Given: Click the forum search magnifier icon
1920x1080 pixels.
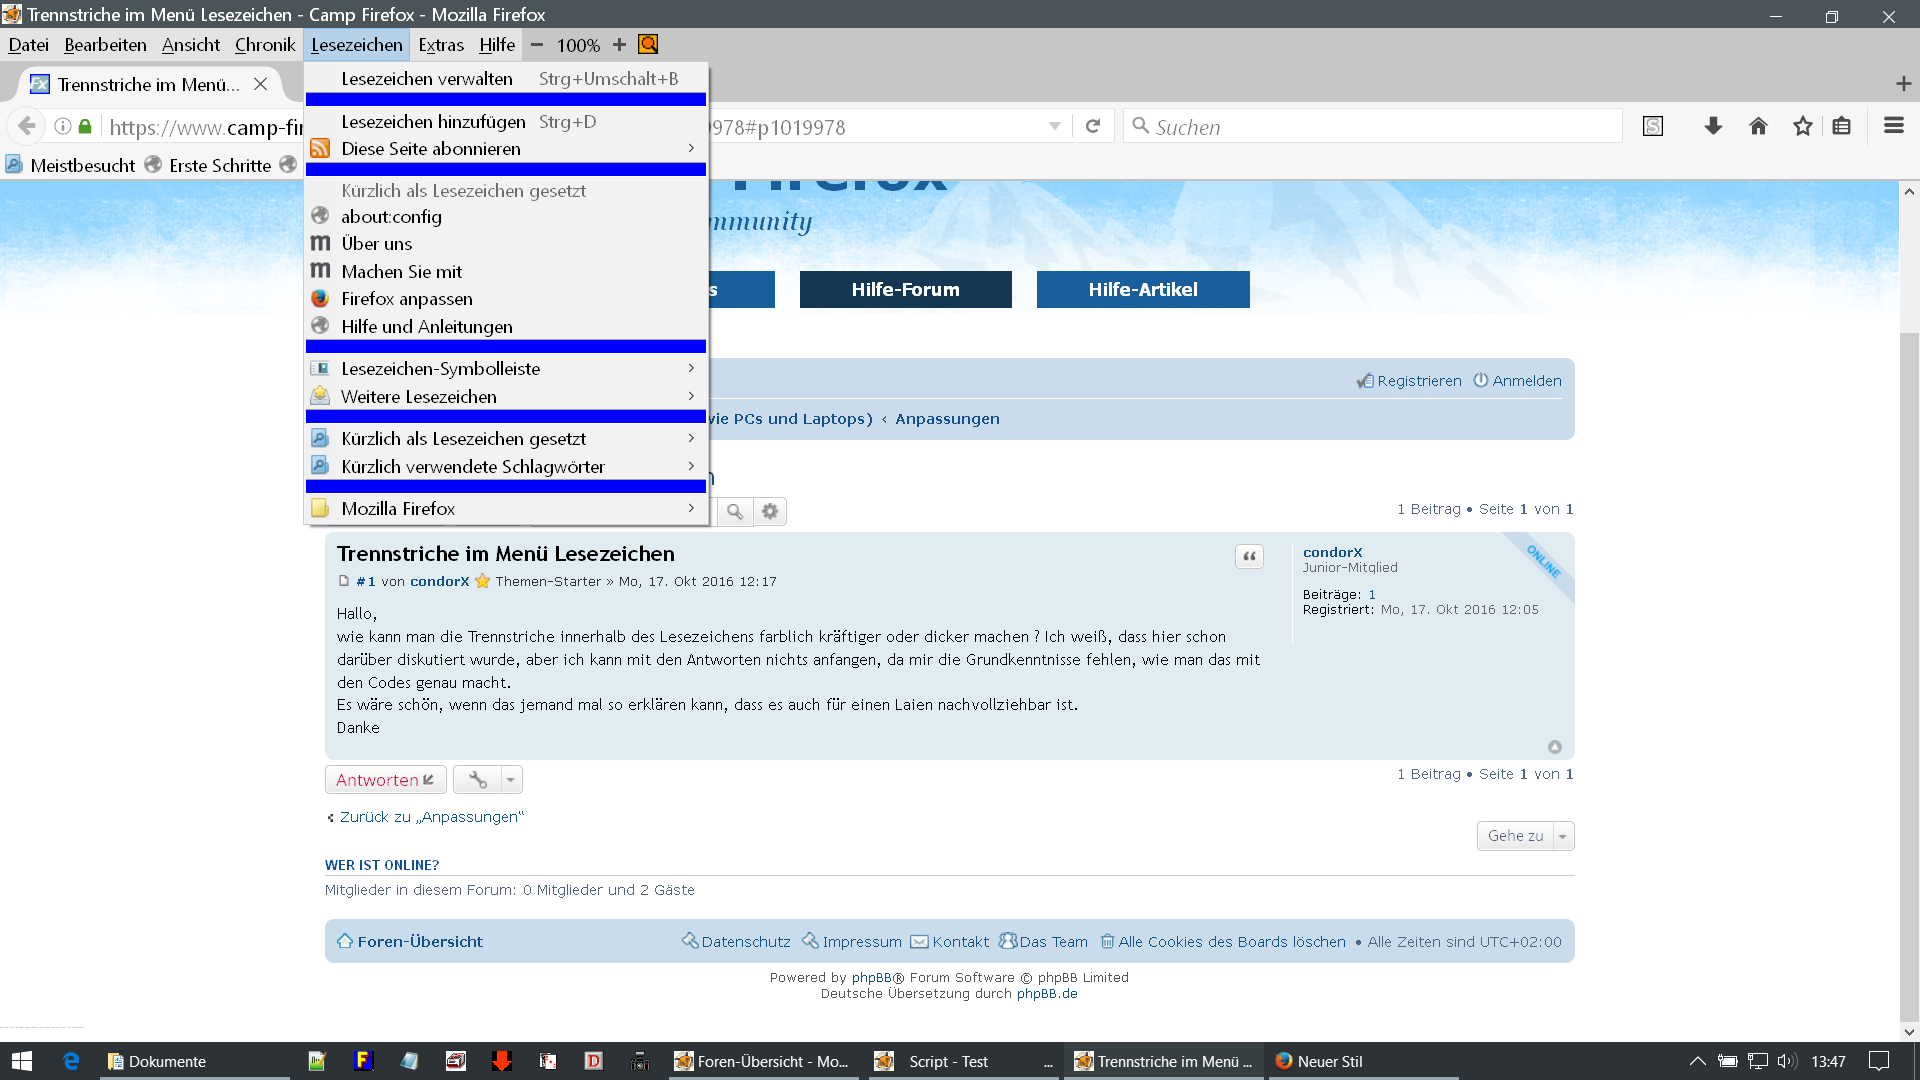Looking at the screenshot, I should click(735, 512).
